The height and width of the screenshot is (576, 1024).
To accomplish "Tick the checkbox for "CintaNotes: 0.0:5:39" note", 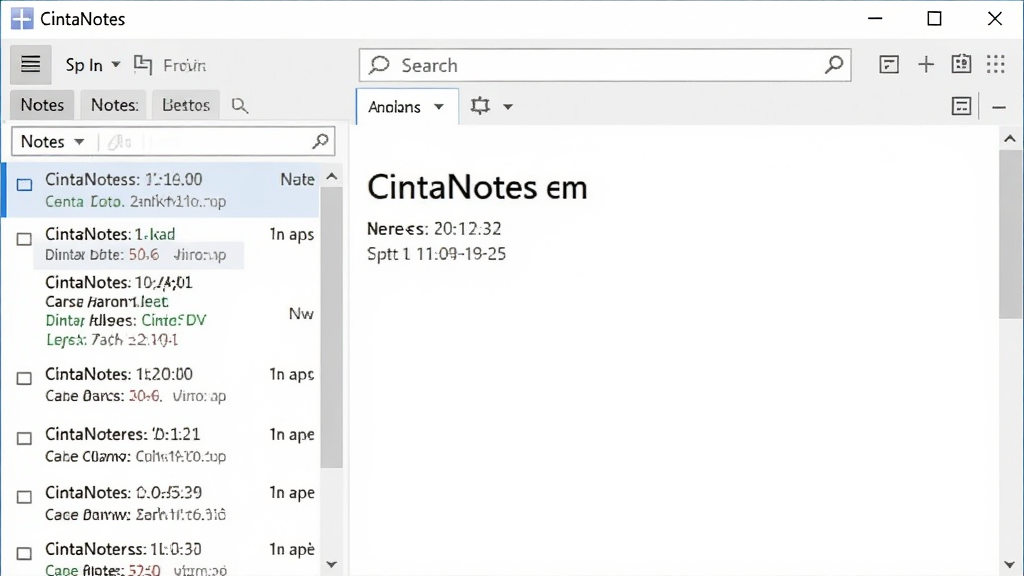I will coord(24,498).
